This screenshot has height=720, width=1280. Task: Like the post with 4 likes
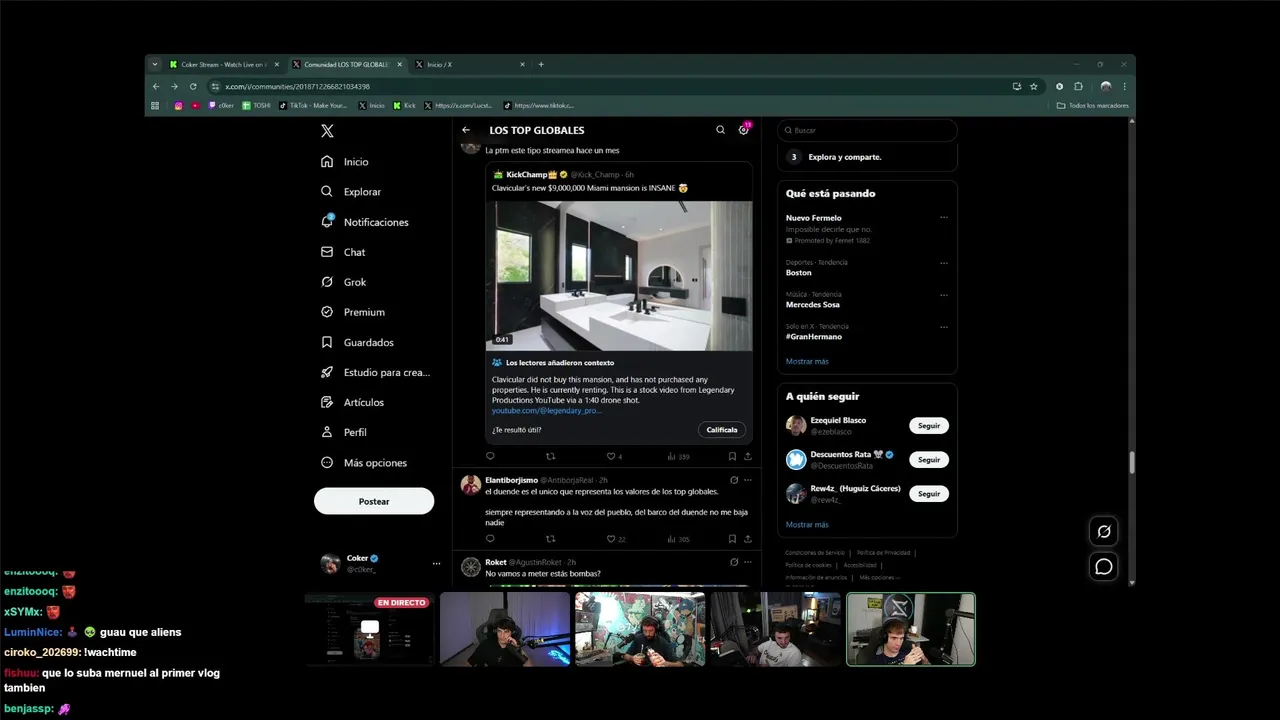click(x=614, y=456)
